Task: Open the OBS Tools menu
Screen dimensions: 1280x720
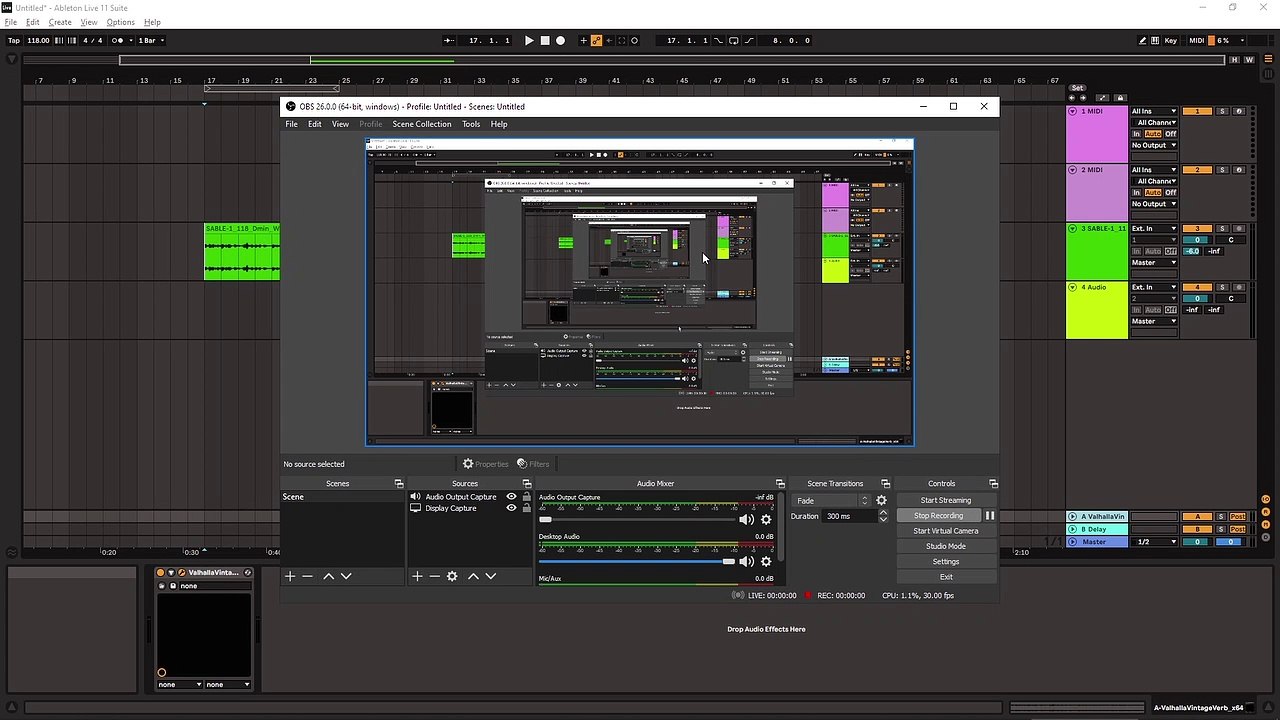Action: pos(471,124)
